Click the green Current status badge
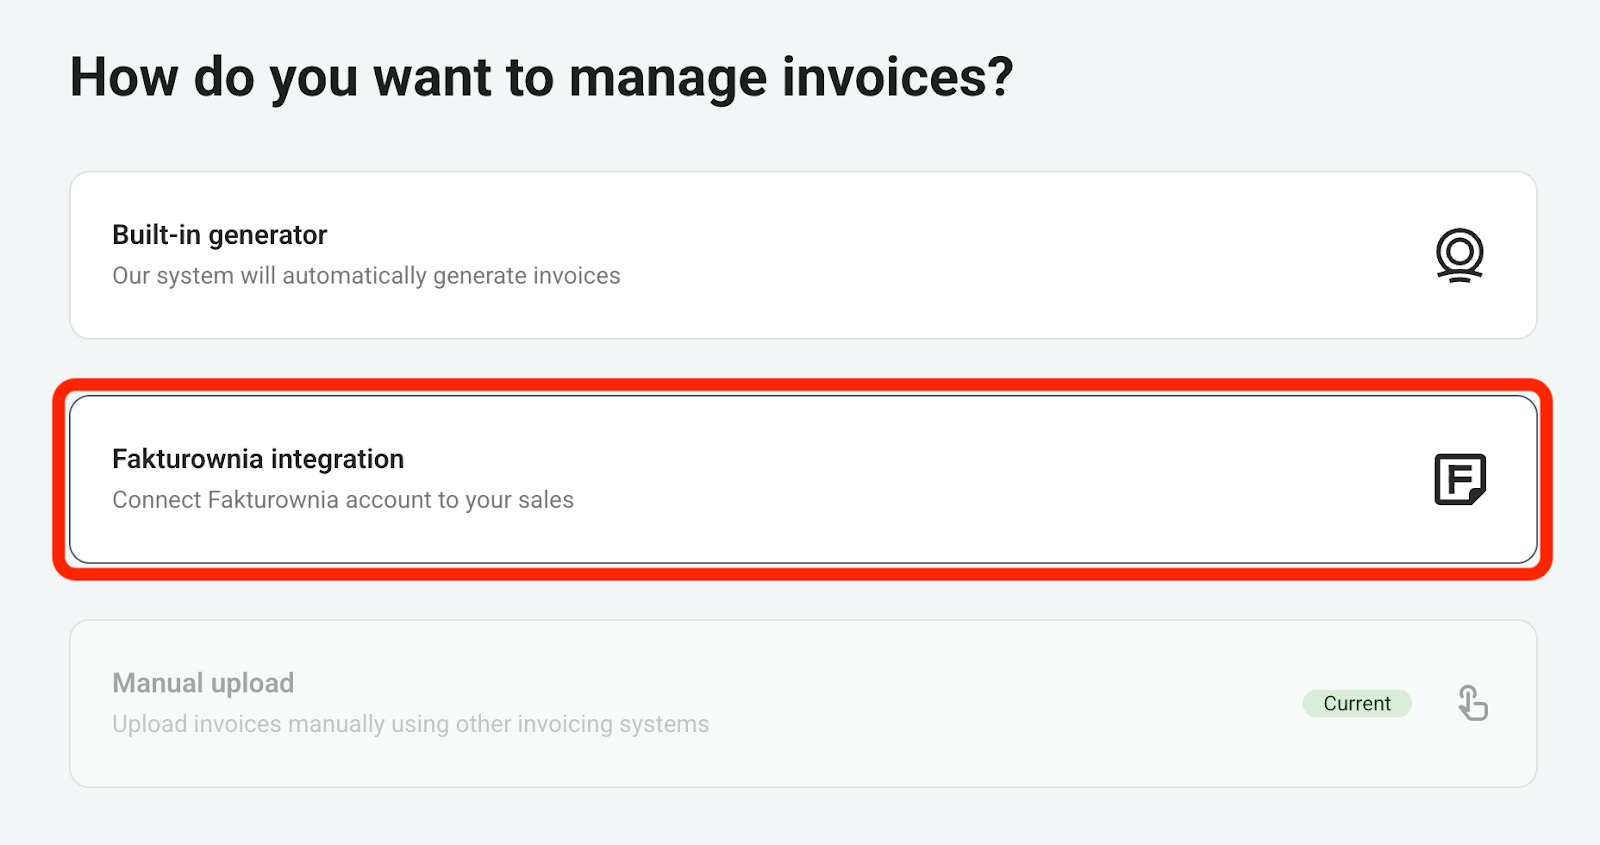Viewport: 1600px width, 845px height. tap(1356, 704)
